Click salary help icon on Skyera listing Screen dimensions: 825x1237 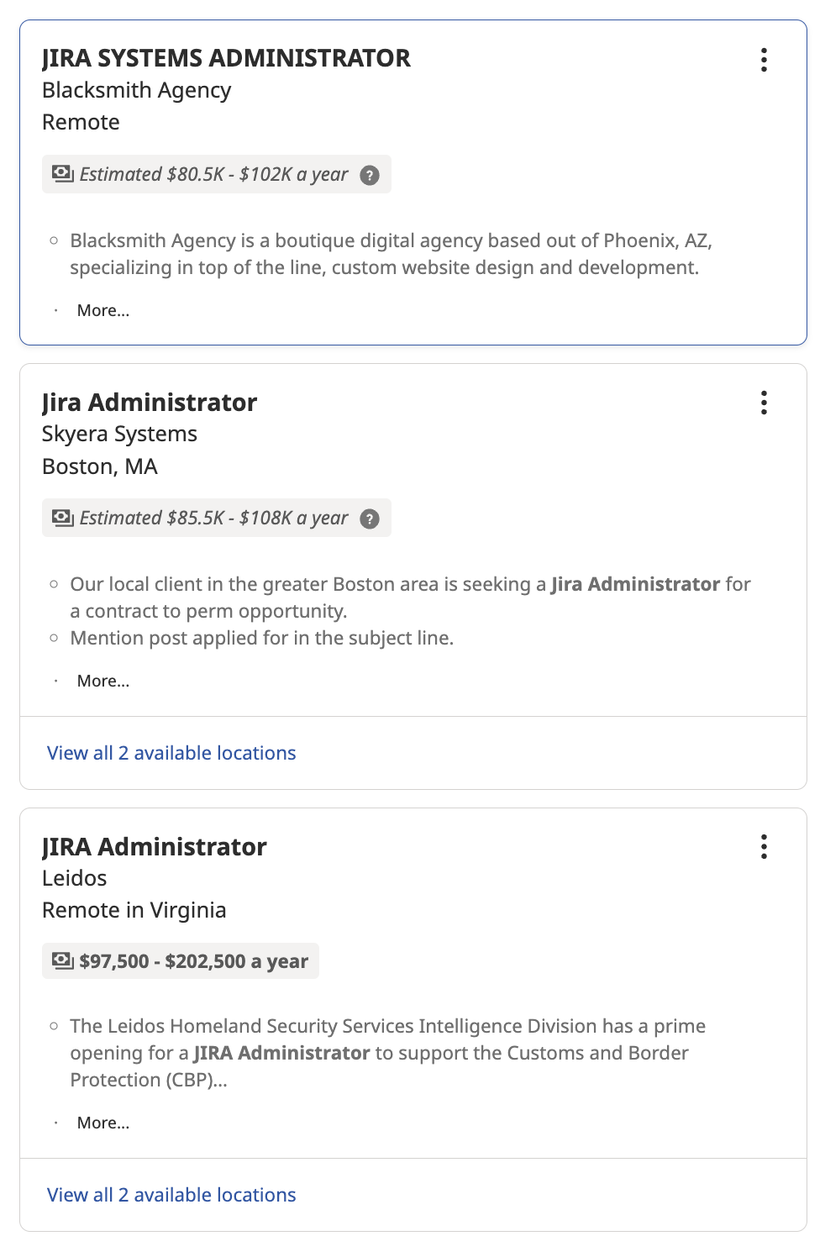click(x=370, y=519)
